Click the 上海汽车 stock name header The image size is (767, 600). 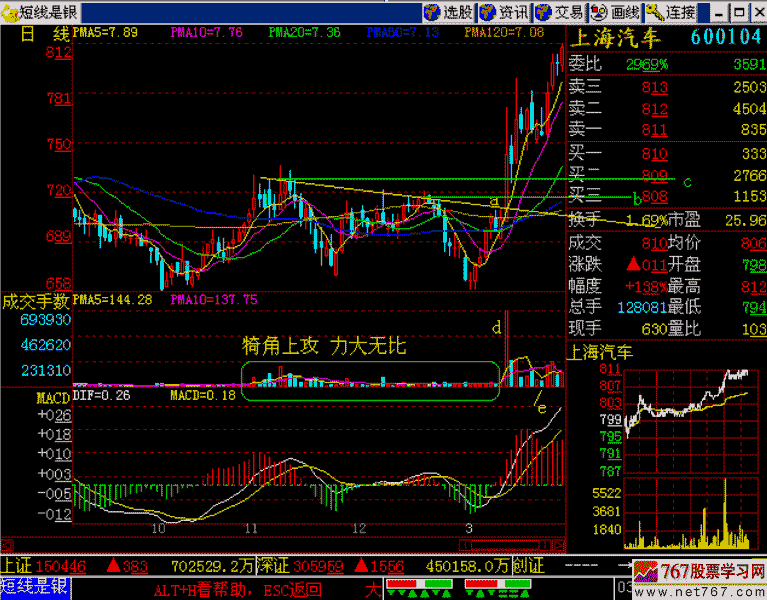pyautogui.click(x=615, y=38)
